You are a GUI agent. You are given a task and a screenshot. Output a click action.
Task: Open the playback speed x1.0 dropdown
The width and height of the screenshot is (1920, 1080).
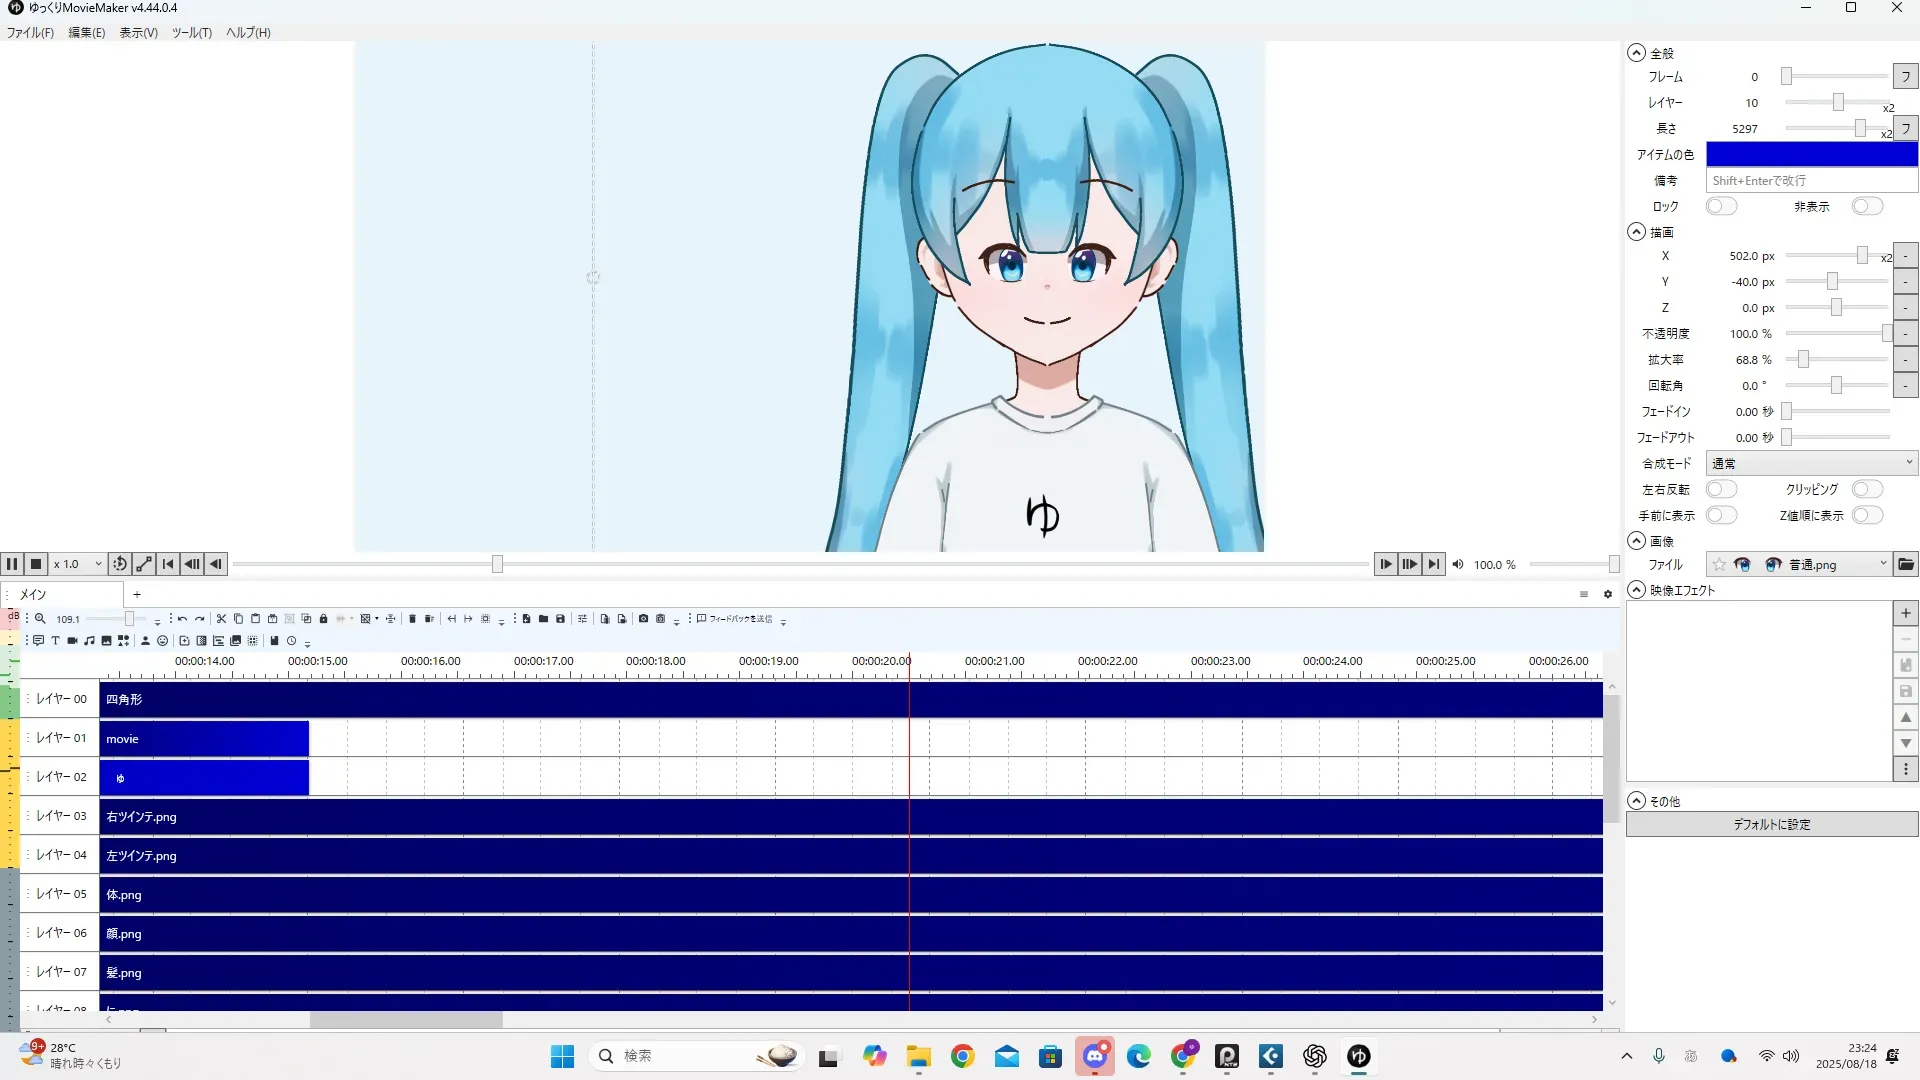[78, 564]
